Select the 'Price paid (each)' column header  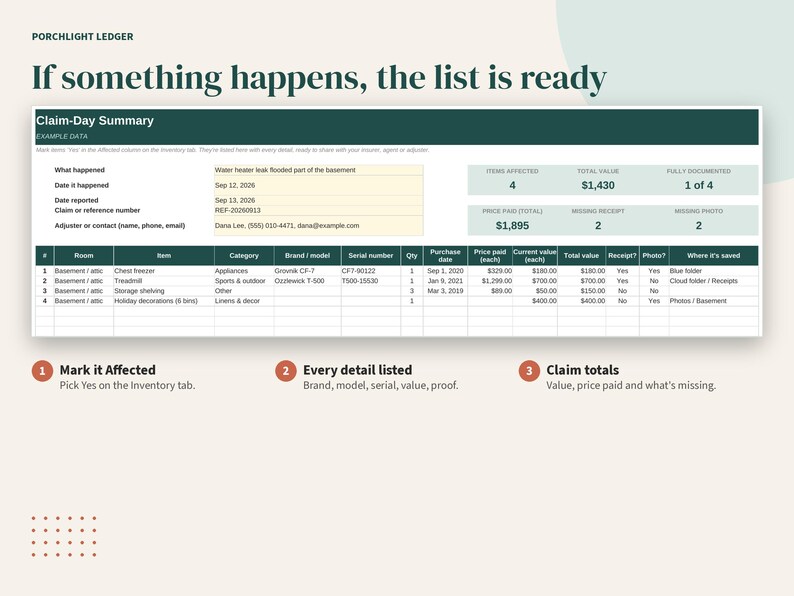[x=490, y=256]
